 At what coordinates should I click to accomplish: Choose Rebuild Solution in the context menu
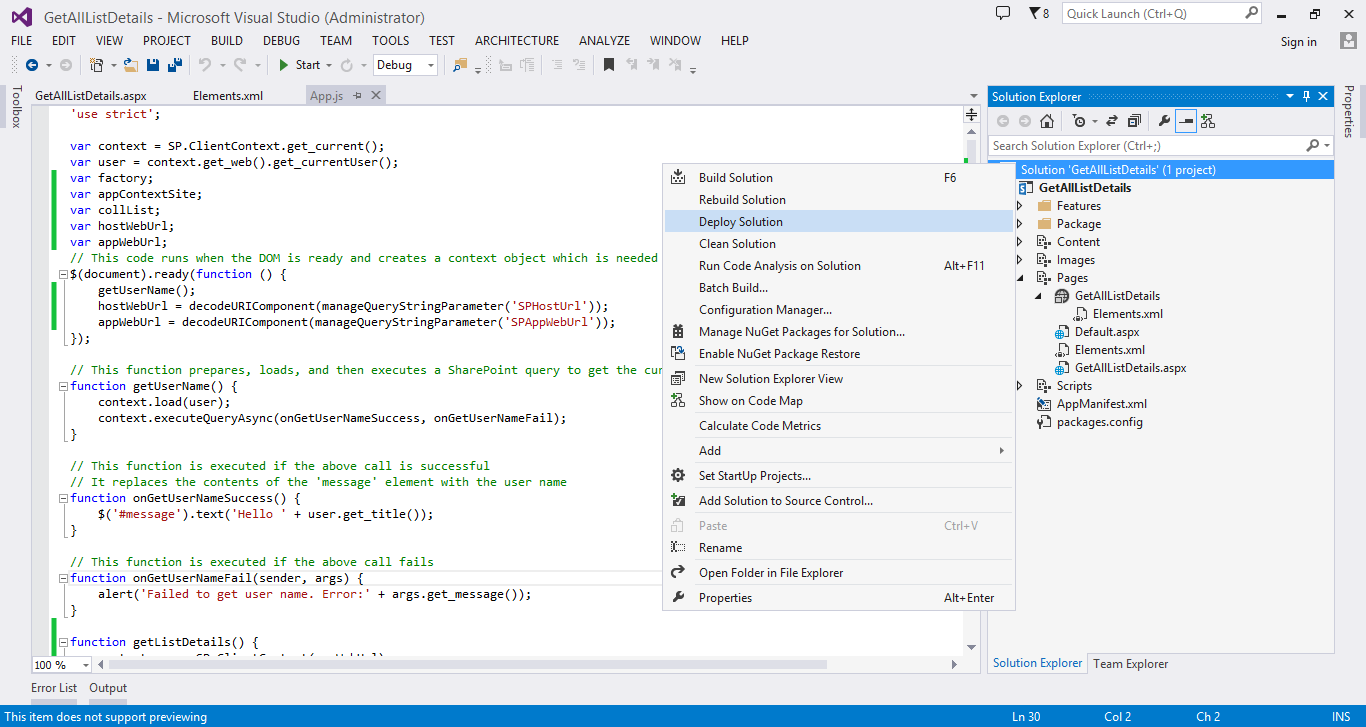840,200
